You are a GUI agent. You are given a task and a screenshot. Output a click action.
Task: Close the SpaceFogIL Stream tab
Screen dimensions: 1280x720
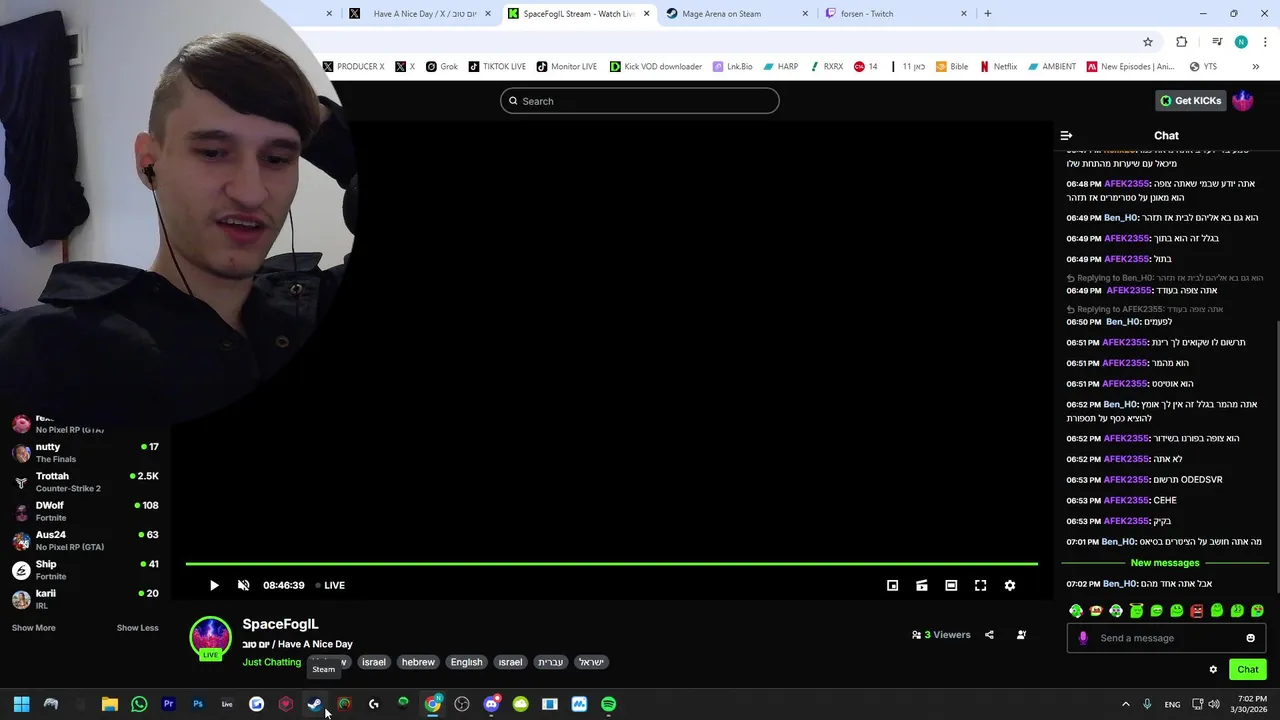[647, 14]
